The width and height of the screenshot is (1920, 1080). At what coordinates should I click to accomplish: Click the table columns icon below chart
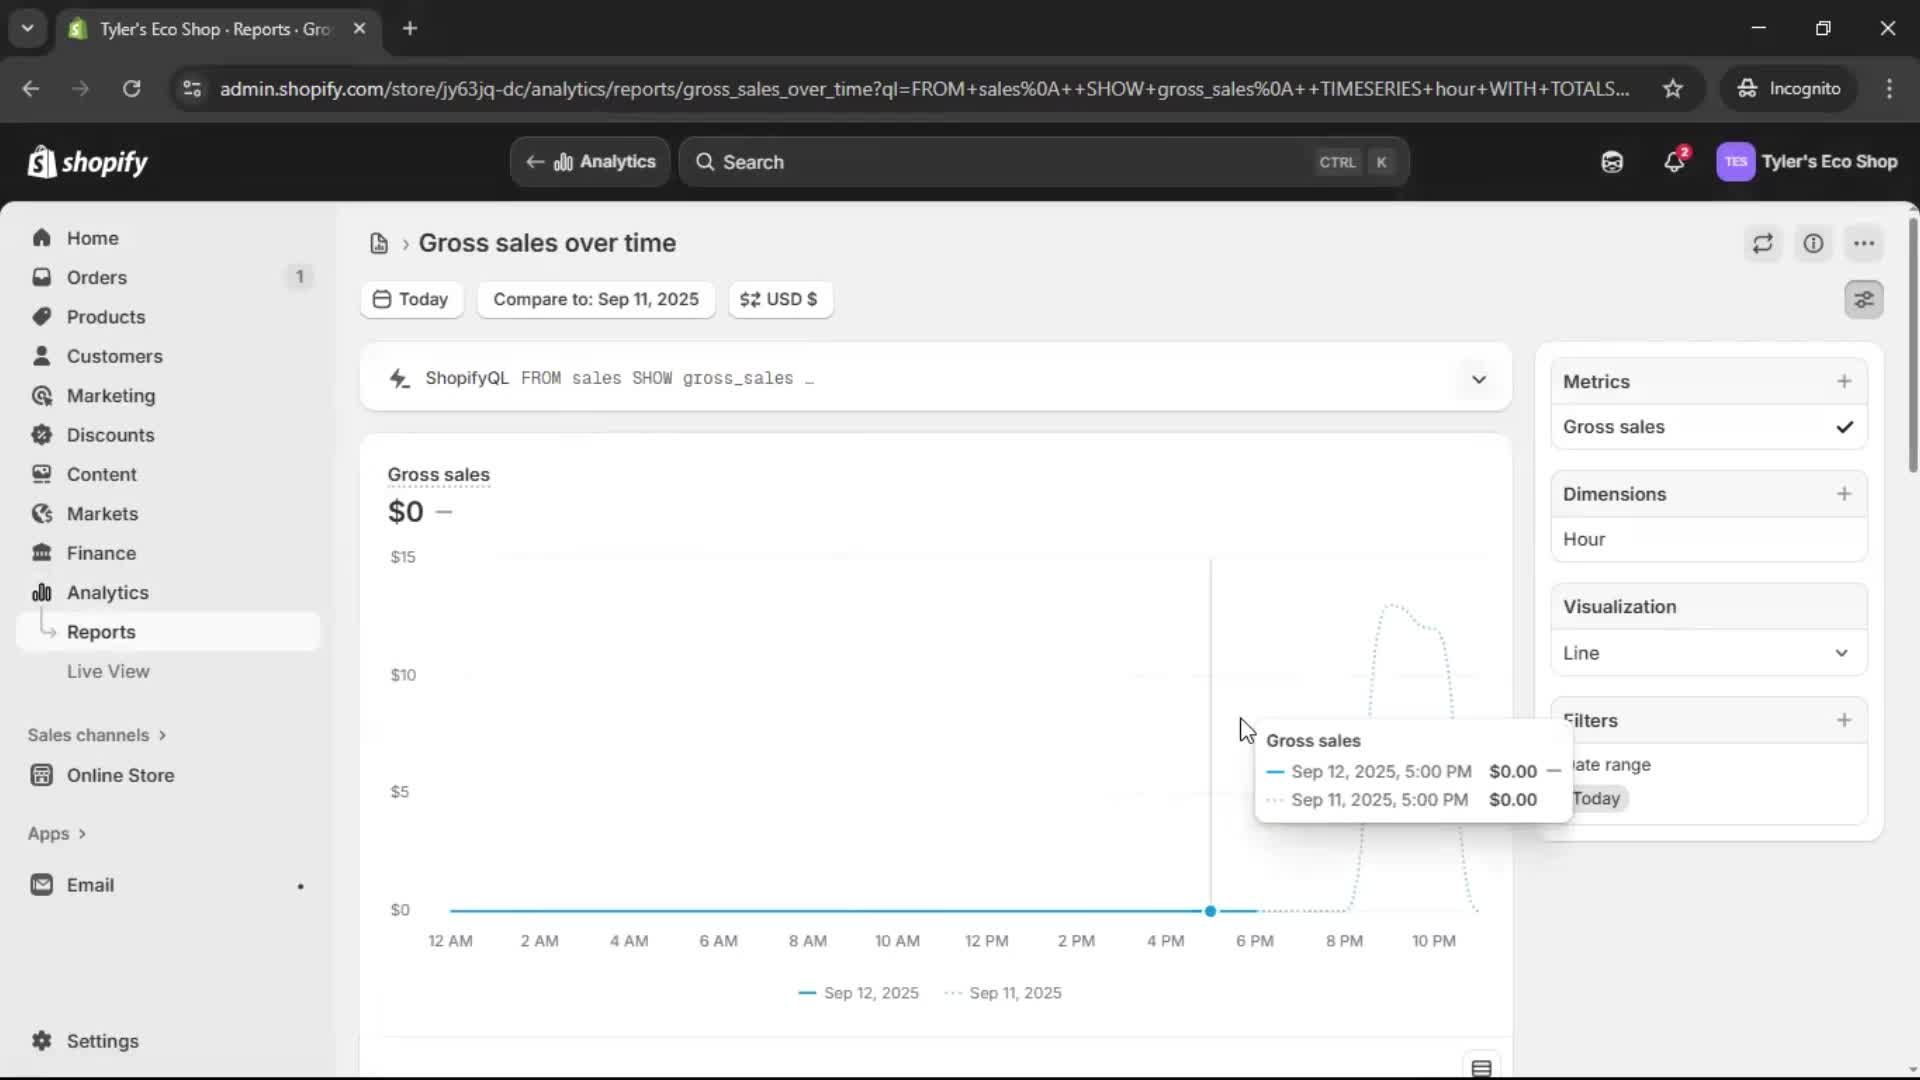(1482, 1068)
